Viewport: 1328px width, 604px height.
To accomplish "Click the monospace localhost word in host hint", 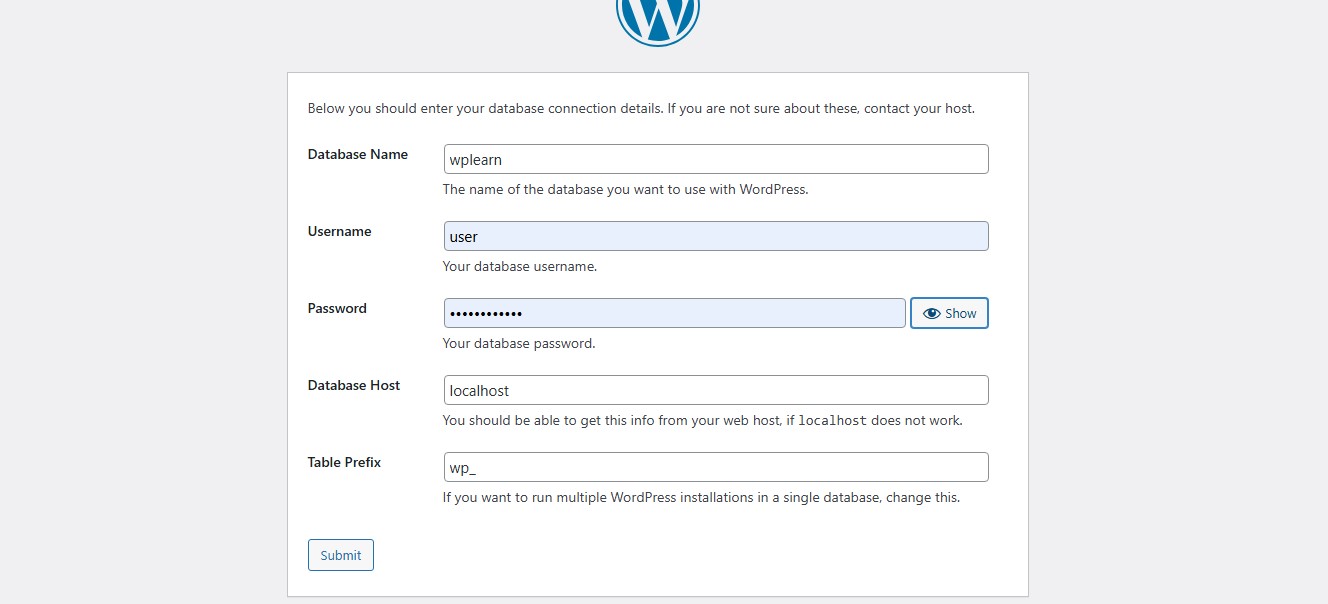I will tap(832, 421).
